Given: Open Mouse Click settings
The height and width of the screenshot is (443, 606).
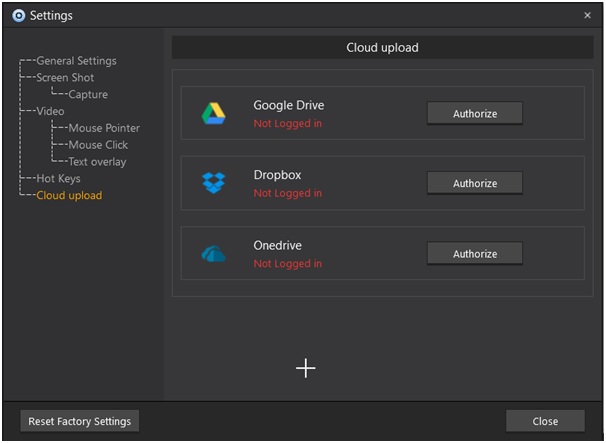Looking at the screenshot, I should (98, 145).
